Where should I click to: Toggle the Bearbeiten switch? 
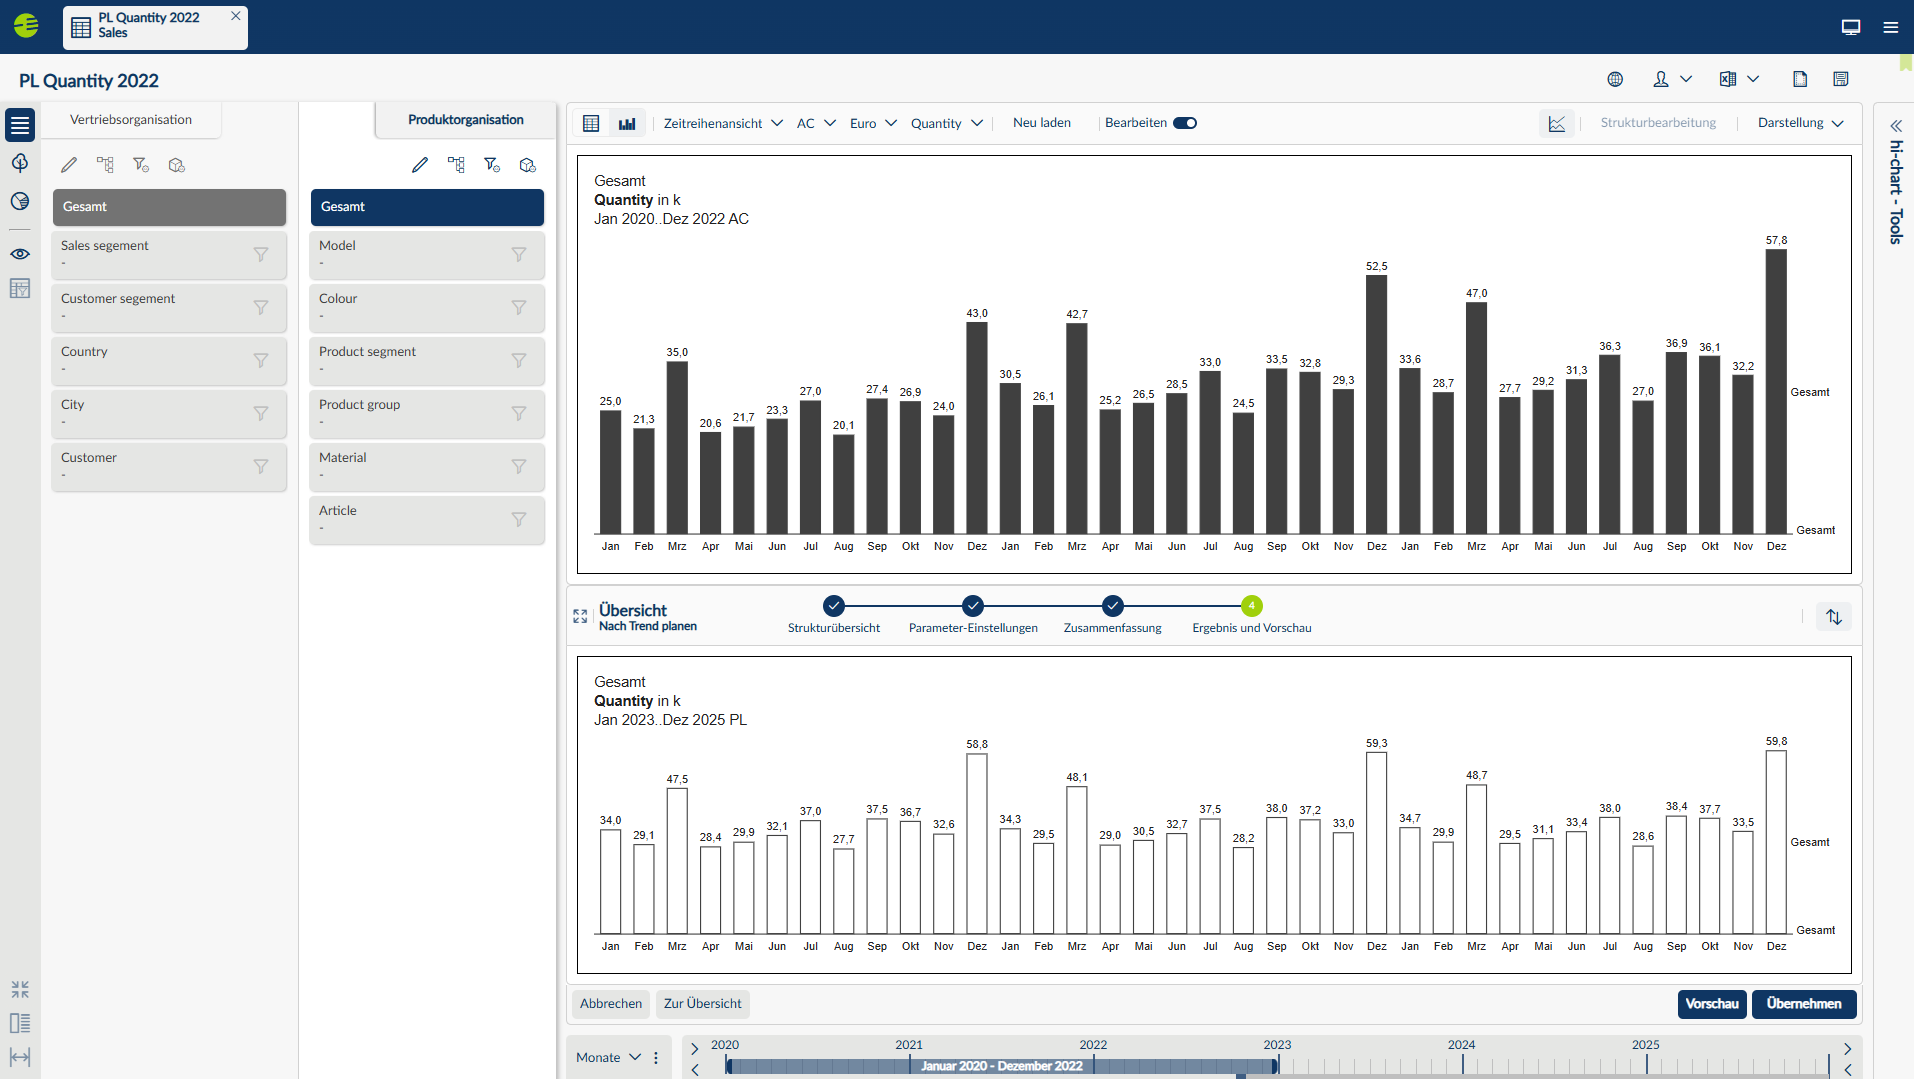(1185, 123)
